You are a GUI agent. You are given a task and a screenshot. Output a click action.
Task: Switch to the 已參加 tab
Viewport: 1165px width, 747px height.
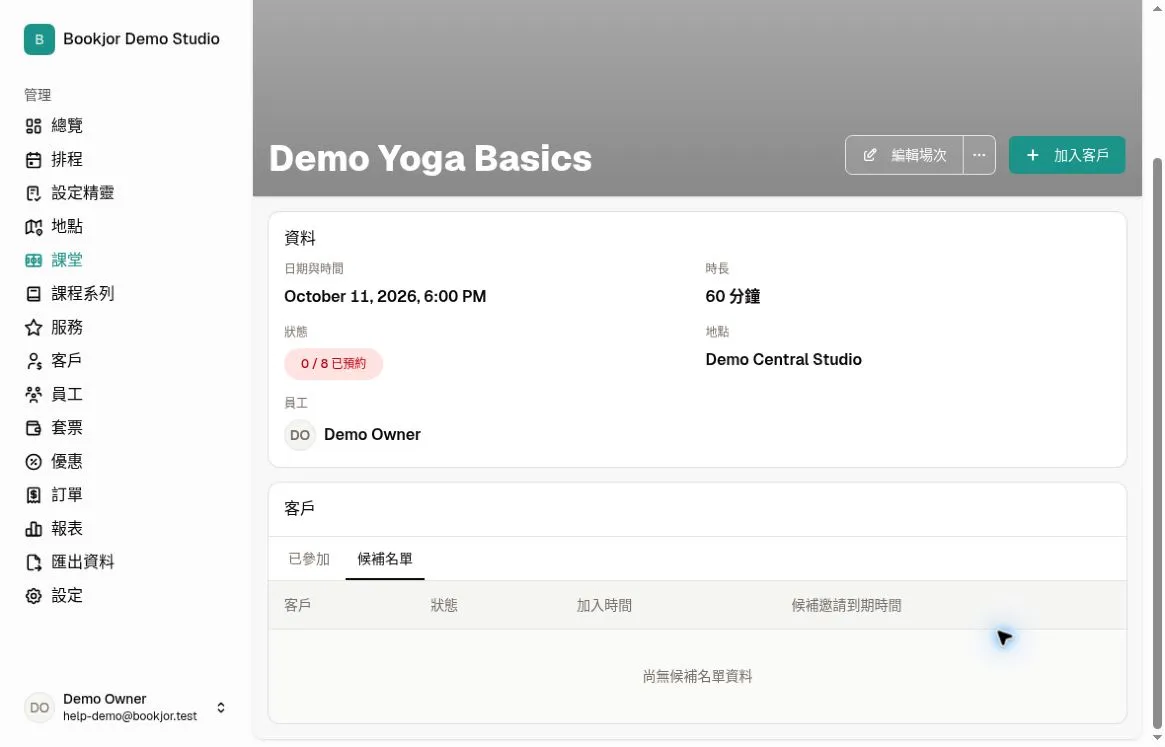[x=309, y=559]
